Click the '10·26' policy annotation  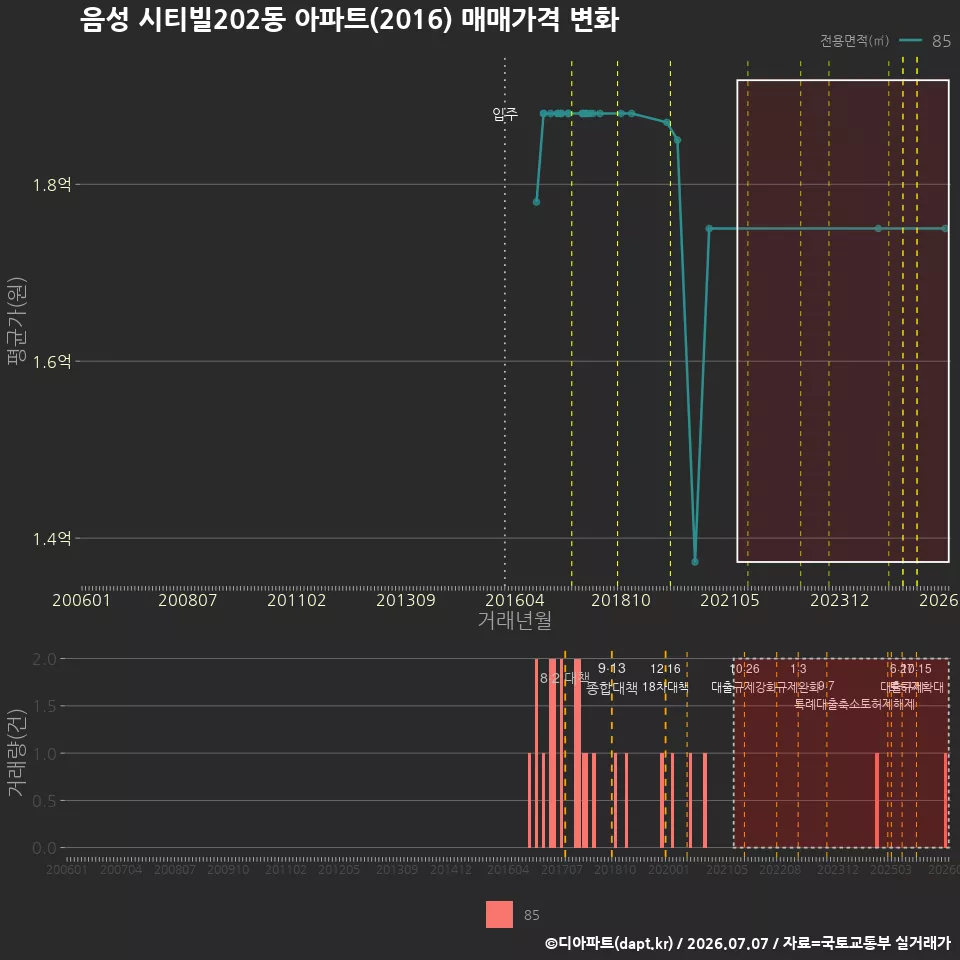744,669
